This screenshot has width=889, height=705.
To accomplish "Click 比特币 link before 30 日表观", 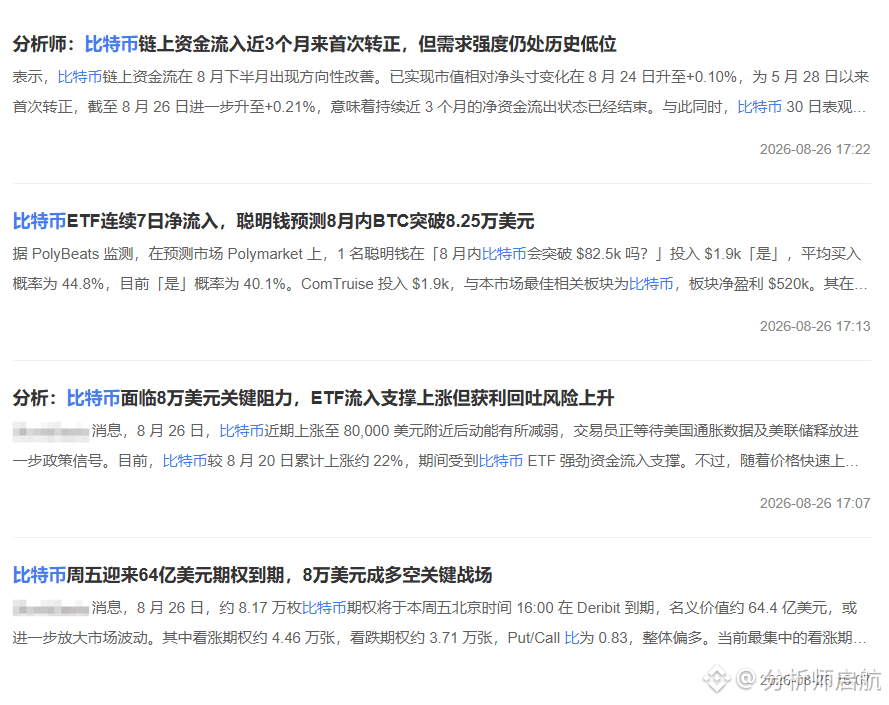I will [x=760, y=106].
